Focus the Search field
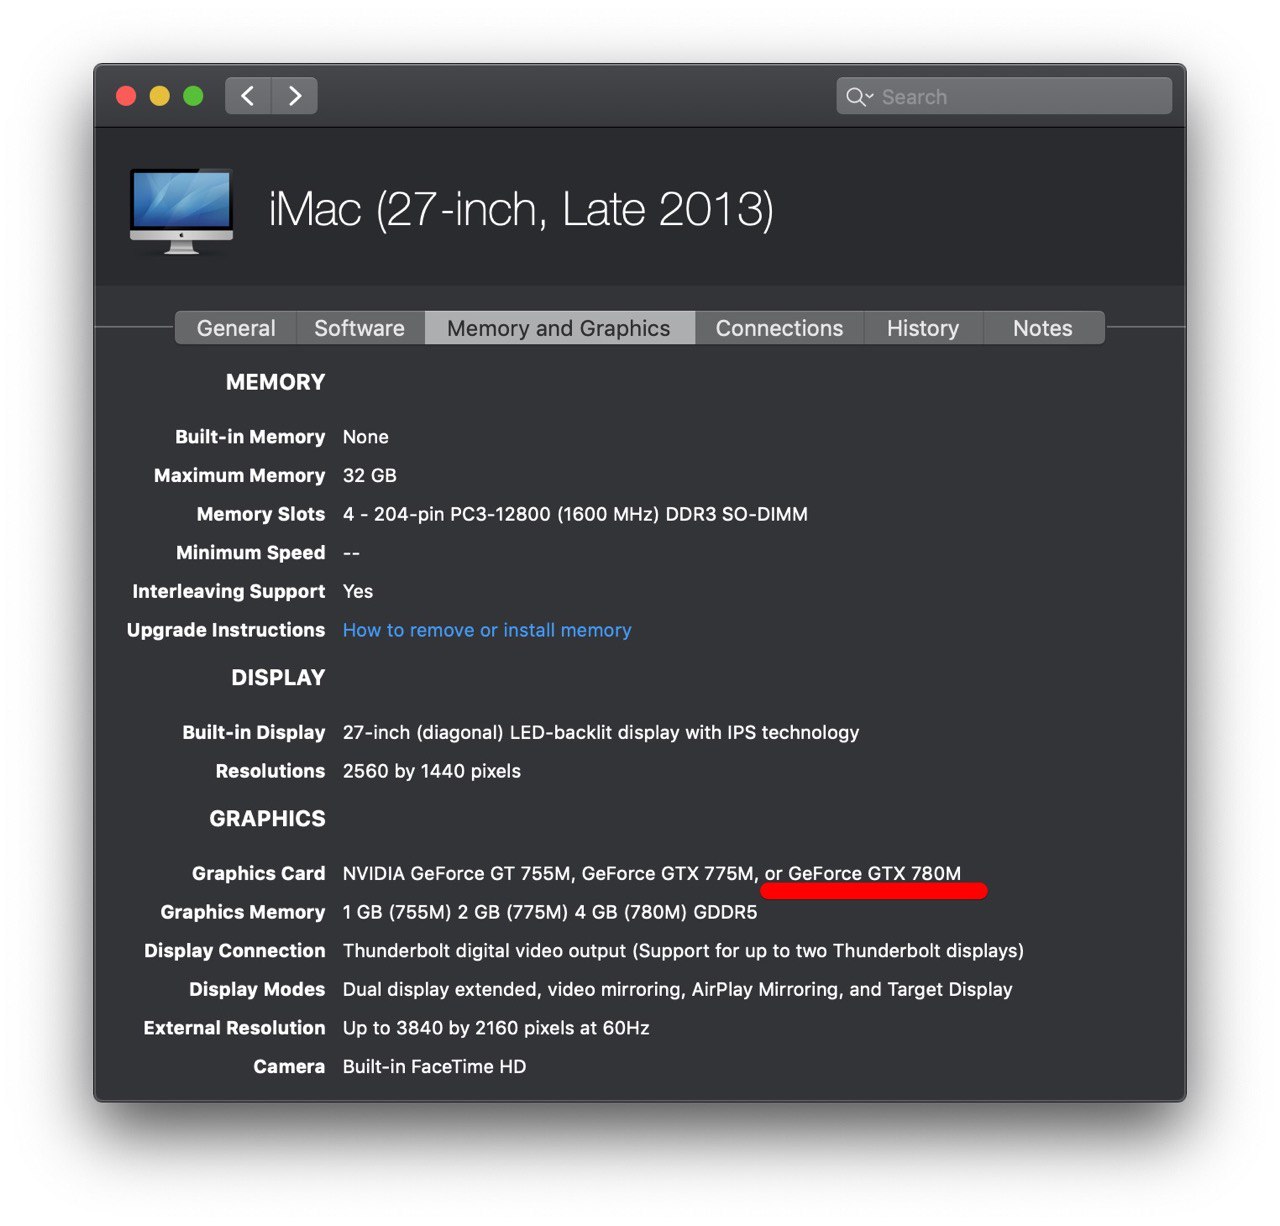This screenshot has height=1226, width=1280. click(x=1004, y=96)
